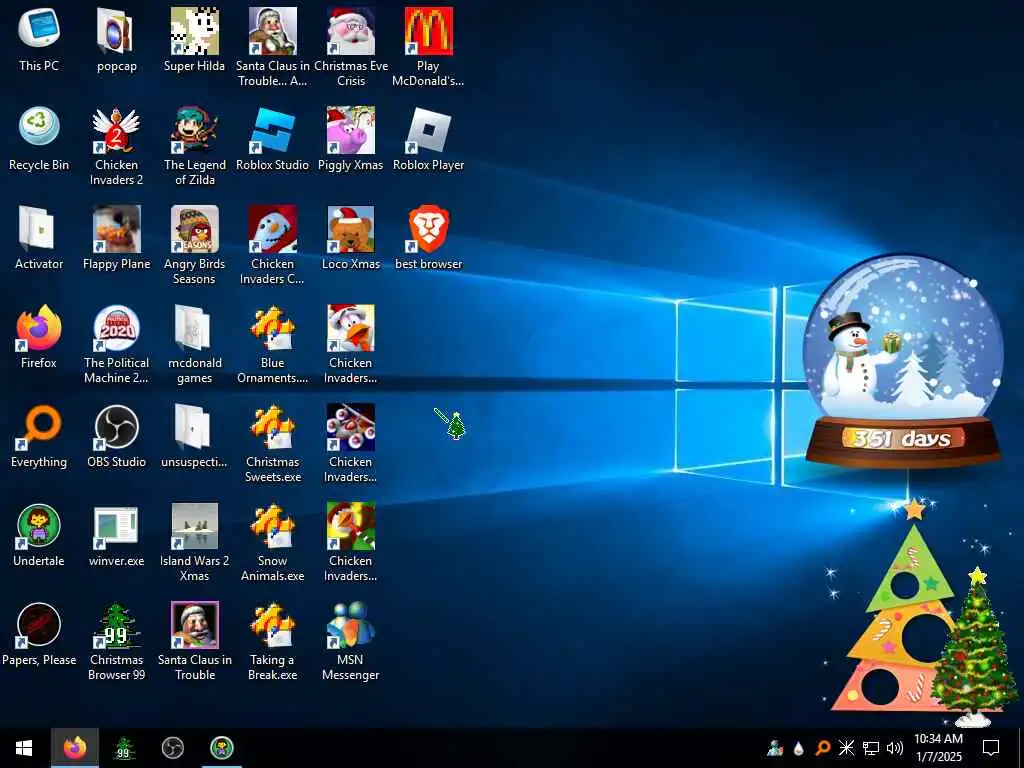
Task: Launch Island Wars 2 Xmas
Action: (x=194, y=542)
